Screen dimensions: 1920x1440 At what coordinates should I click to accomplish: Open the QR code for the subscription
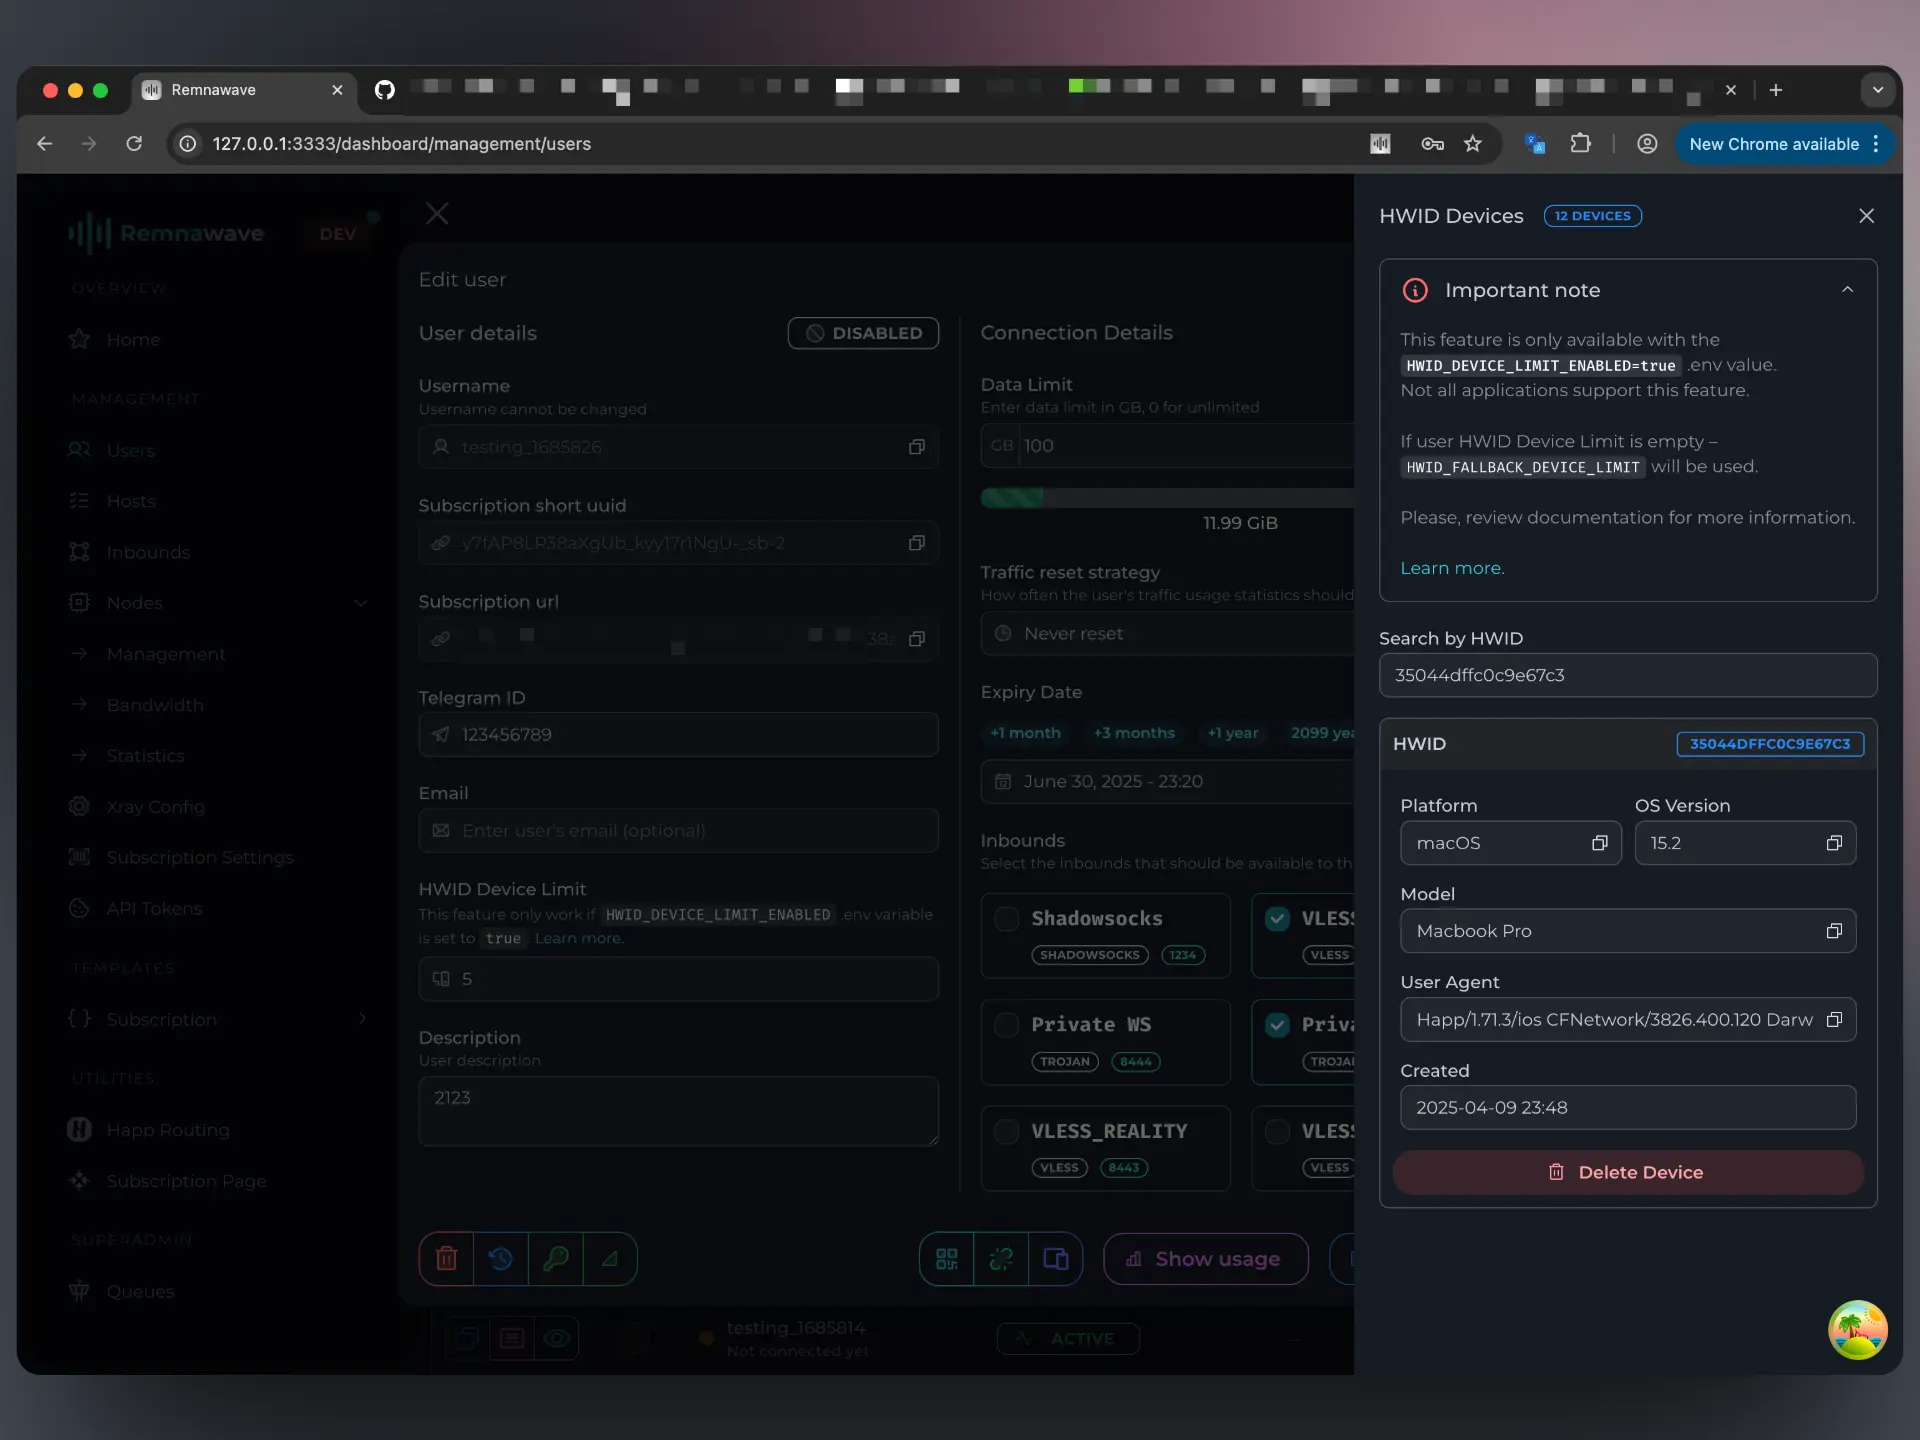click(x=946, y=1259)
